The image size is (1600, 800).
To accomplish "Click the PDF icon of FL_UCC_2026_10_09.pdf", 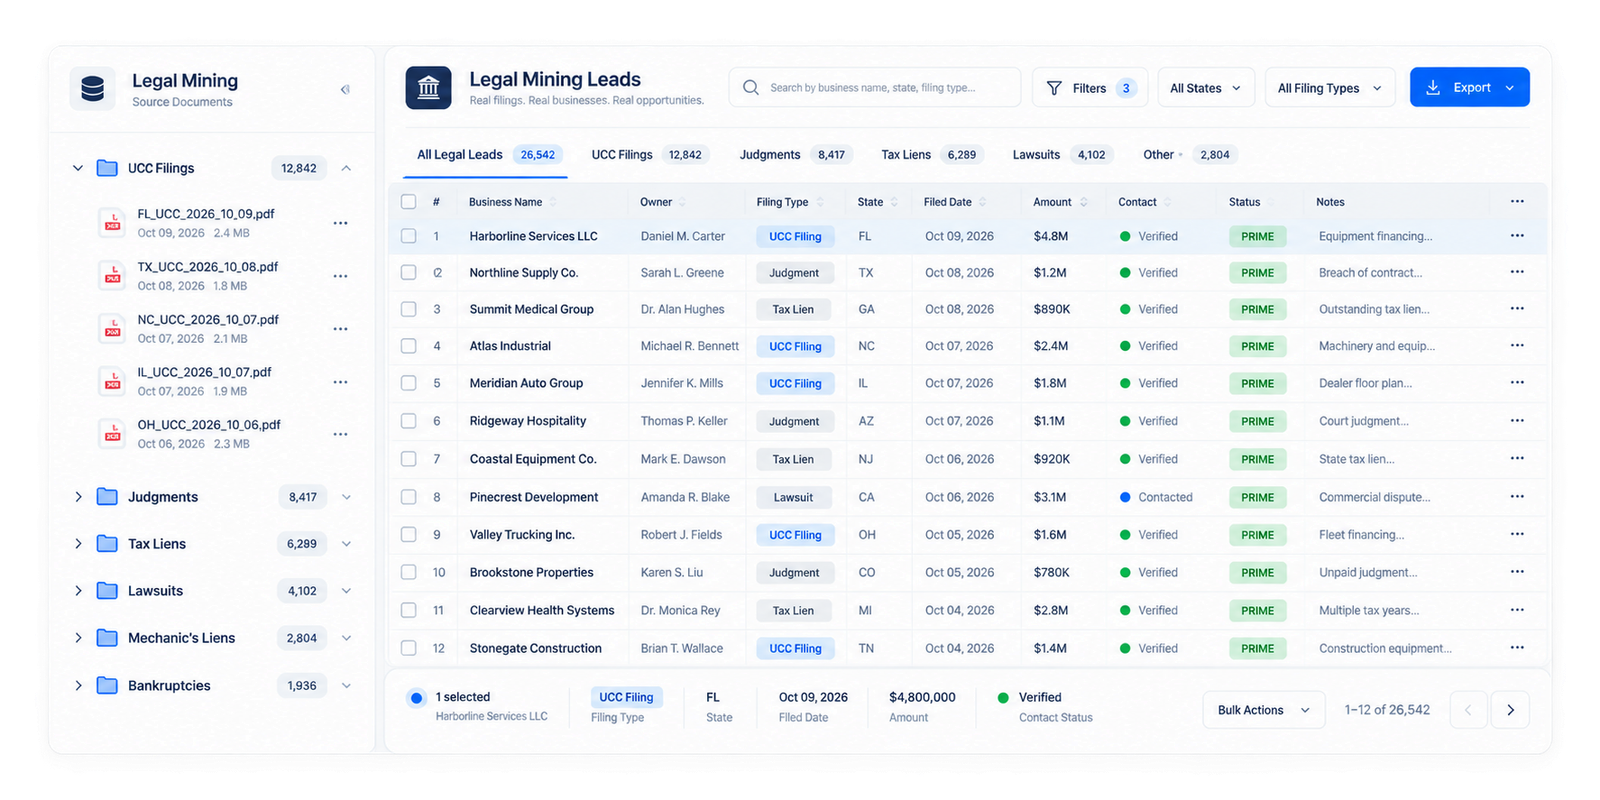I will point(113,223).
